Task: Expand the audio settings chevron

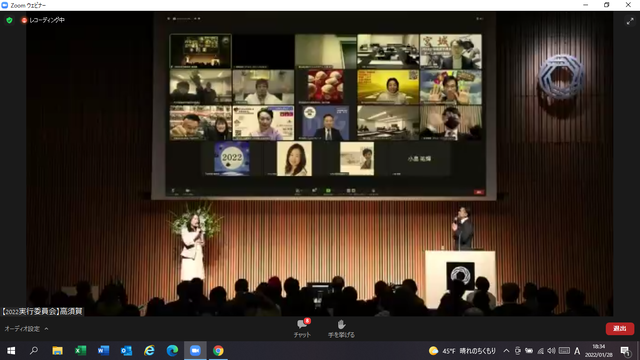Action: point(46,329)
